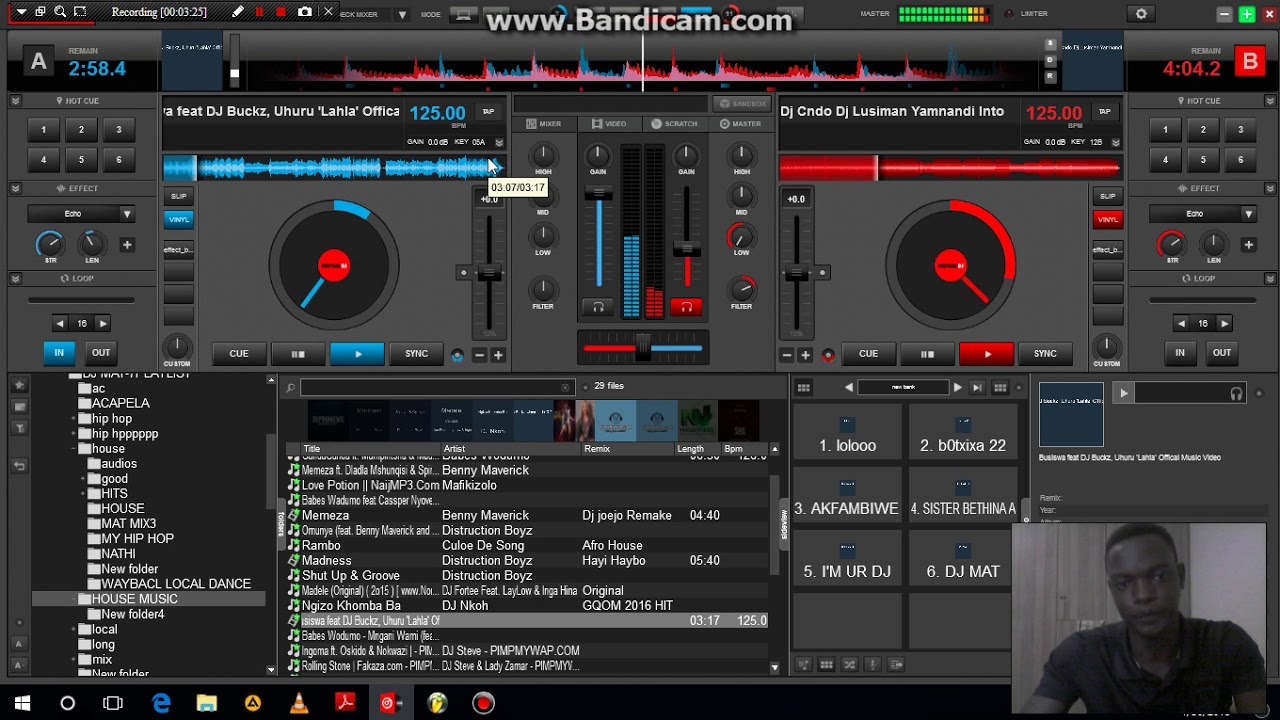Toggle loop IN on deck B
1280x720 pixels.
point(1180,352)
